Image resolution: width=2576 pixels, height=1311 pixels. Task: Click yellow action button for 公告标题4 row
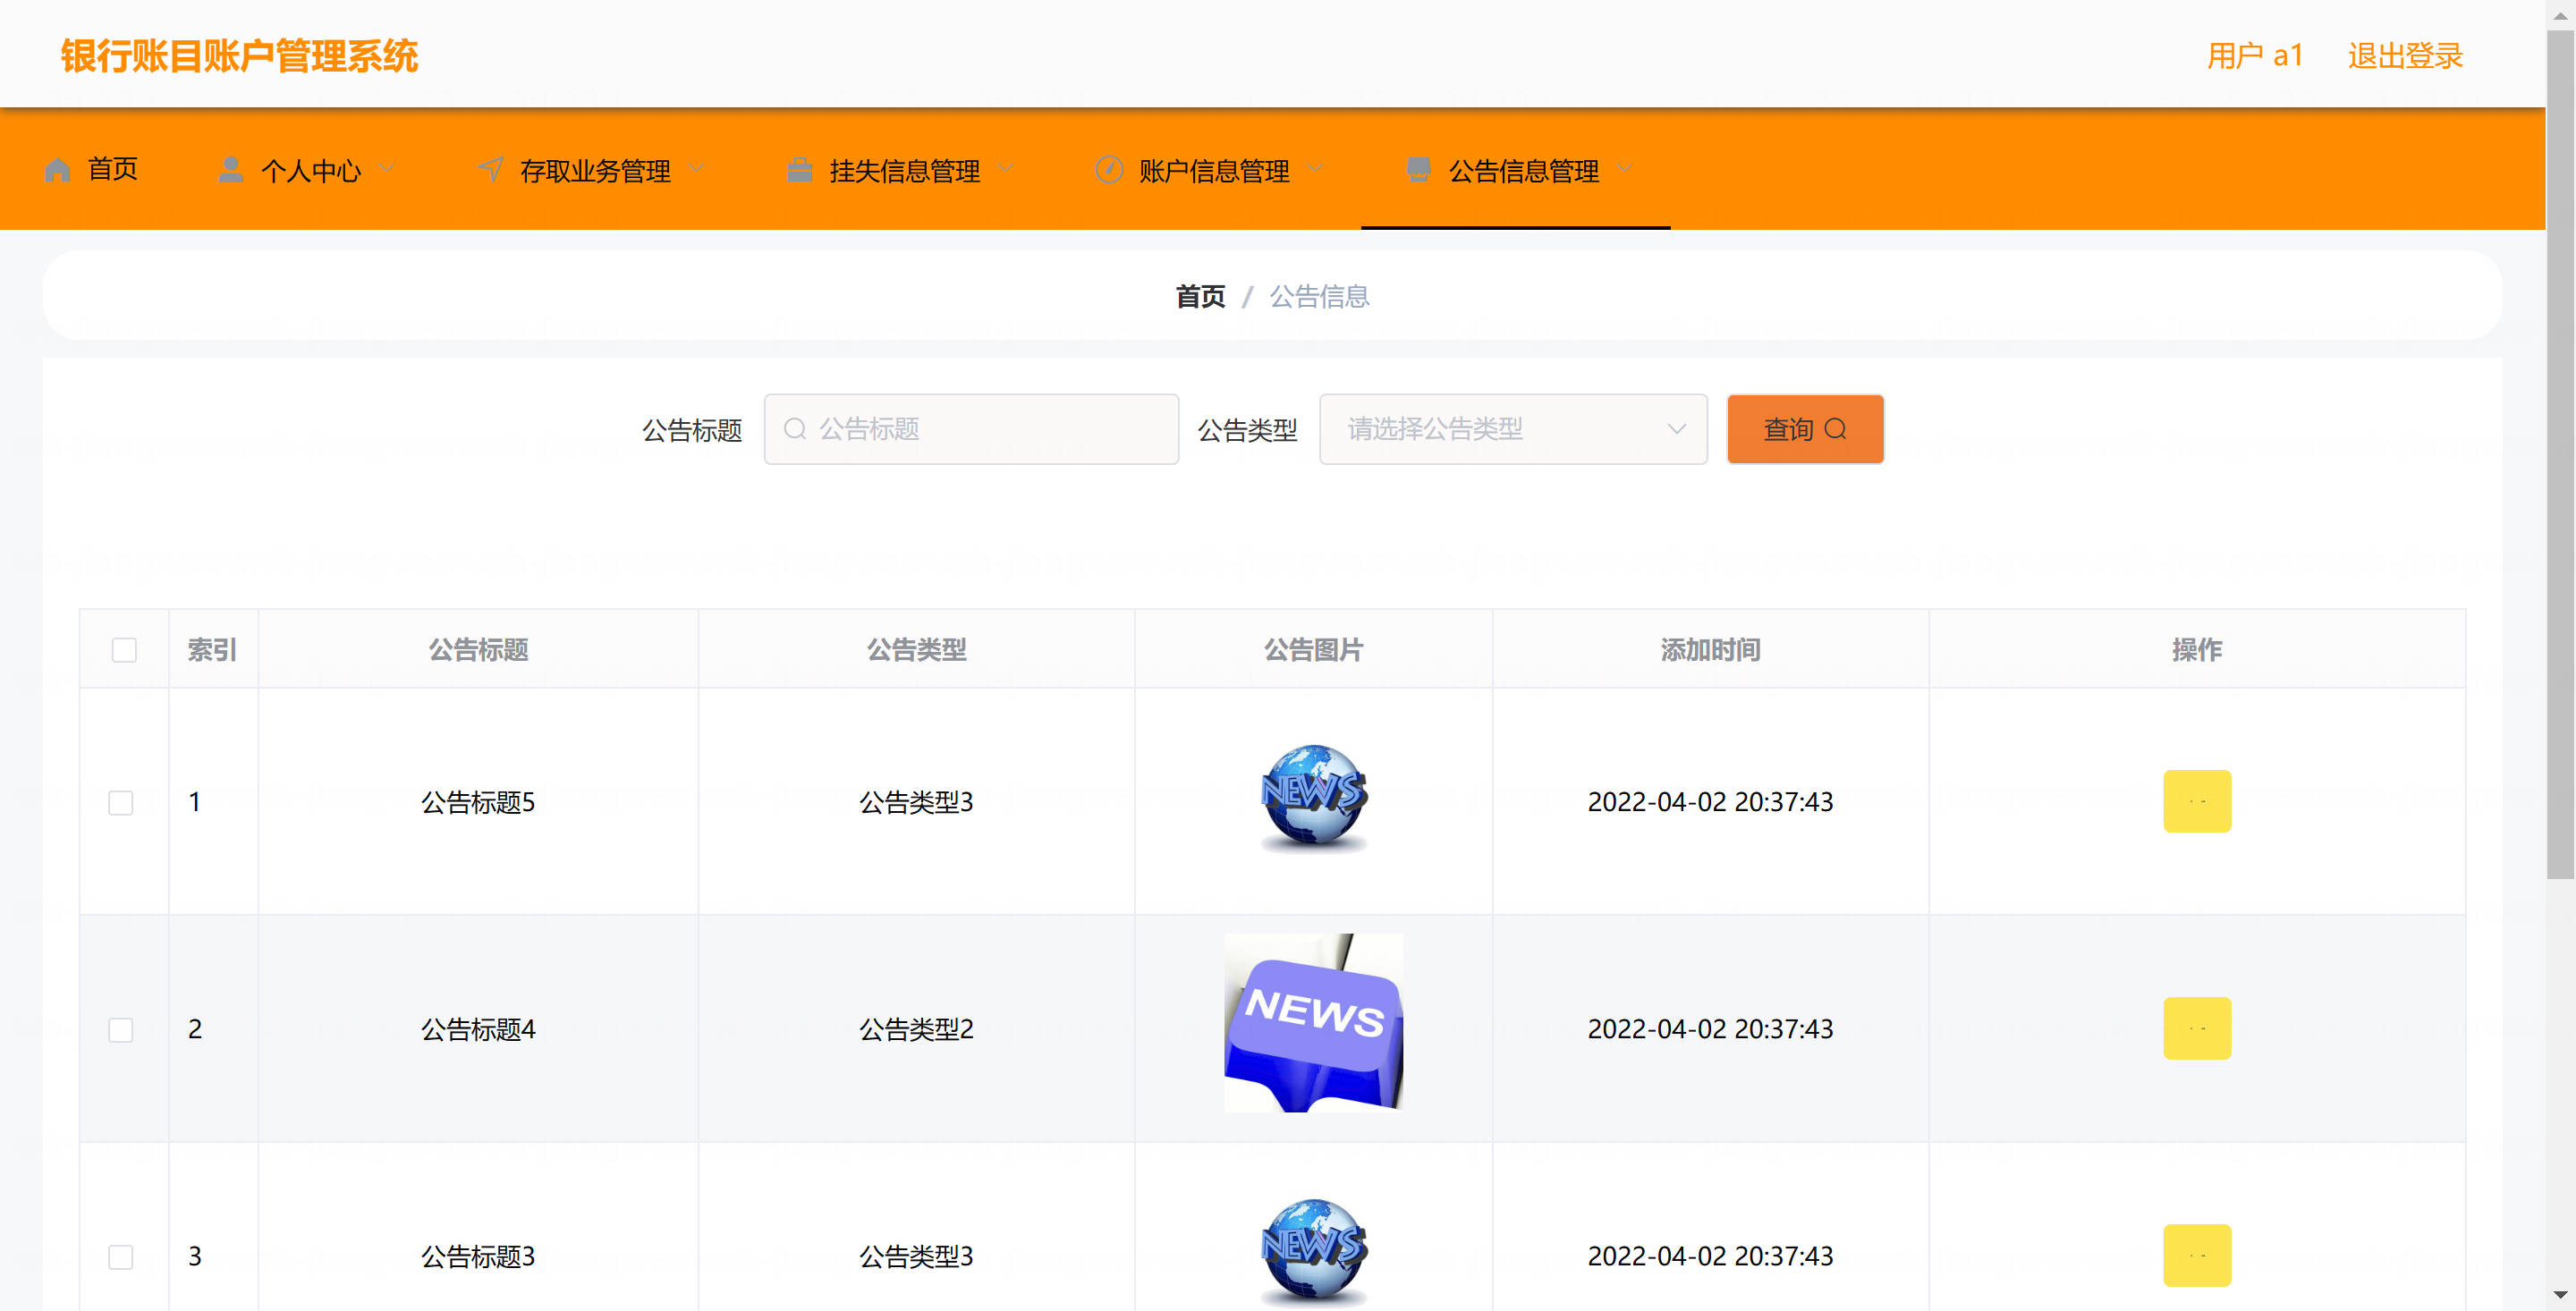tap(2197, 1028)
